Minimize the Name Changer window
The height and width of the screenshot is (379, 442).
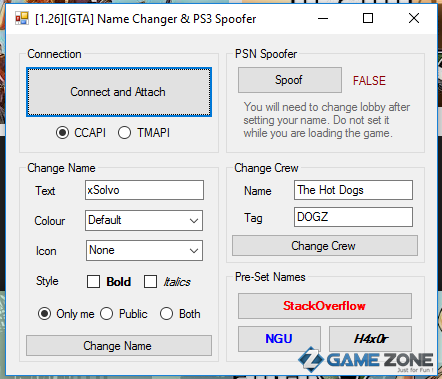tap(323, 18)
